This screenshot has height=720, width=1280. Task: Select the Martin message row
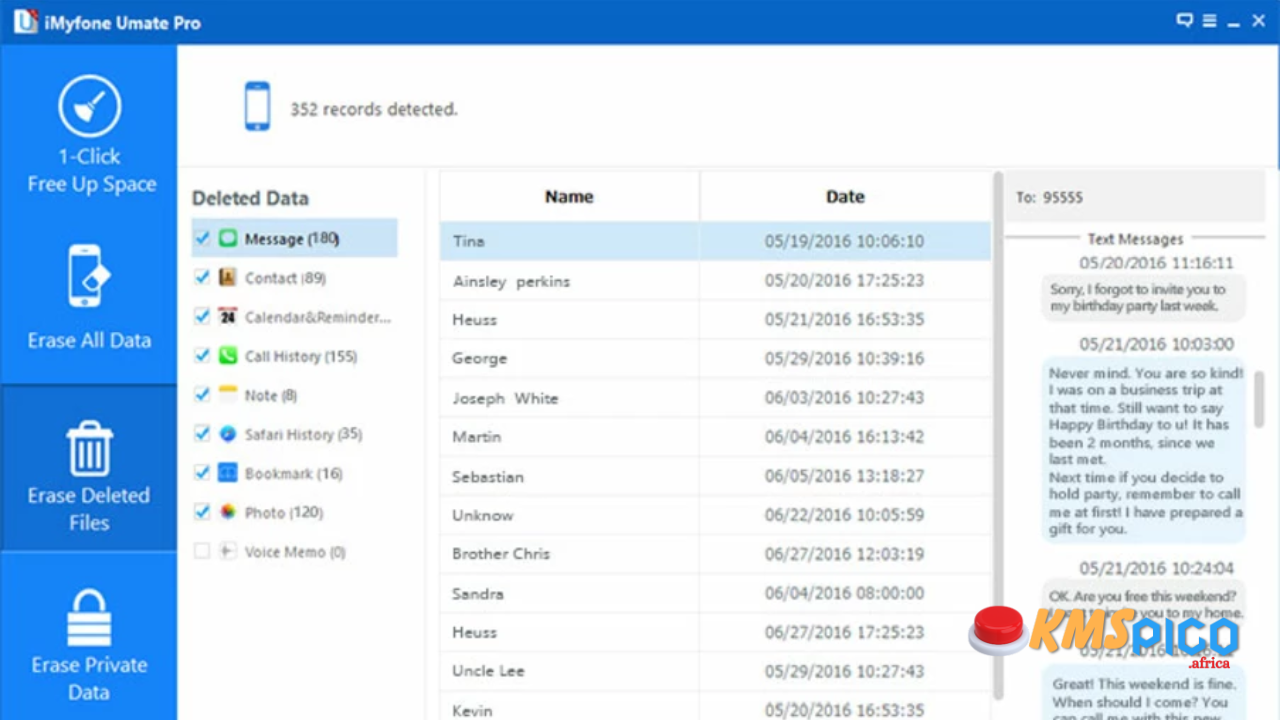pyautogui.click(x=715, y=437)
